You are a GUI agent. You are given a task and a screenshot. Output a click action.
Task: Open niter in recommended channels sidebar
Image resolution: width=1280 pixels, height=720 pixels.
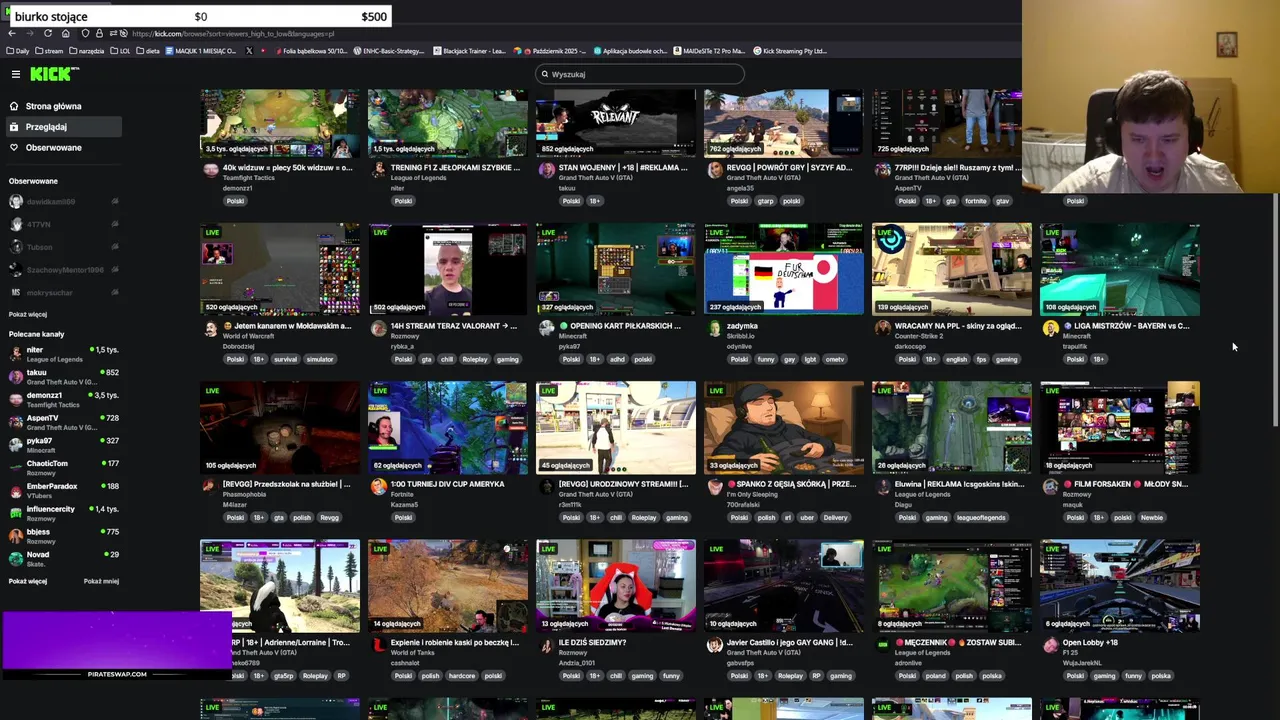(x=63, y=354)
